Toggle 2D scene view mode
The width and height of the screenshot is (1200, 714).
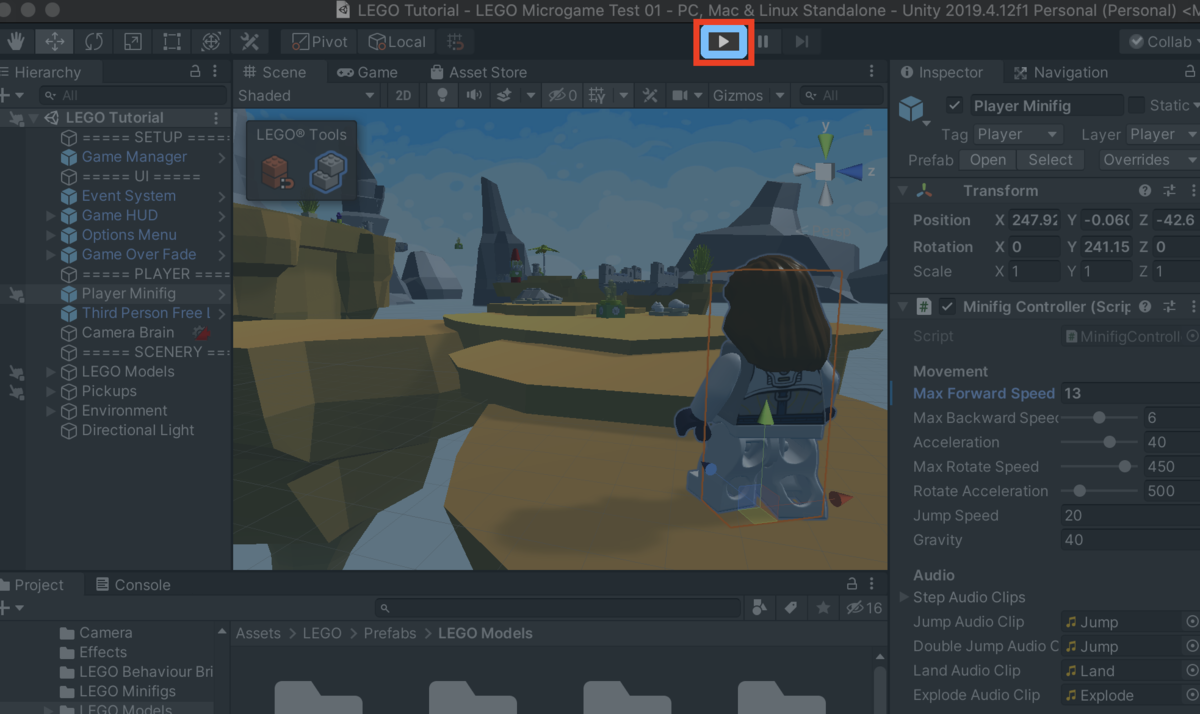(403, 96)
